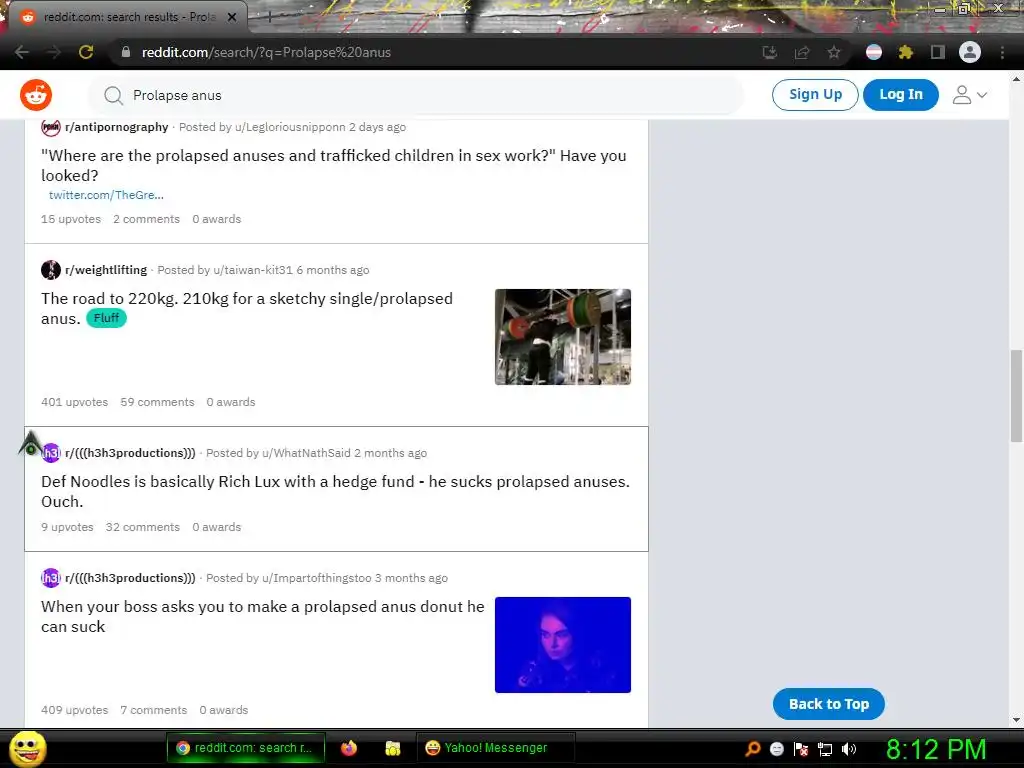
Task: Open user u/Legloriousnipponn profile
Action: tap(290, 127)
